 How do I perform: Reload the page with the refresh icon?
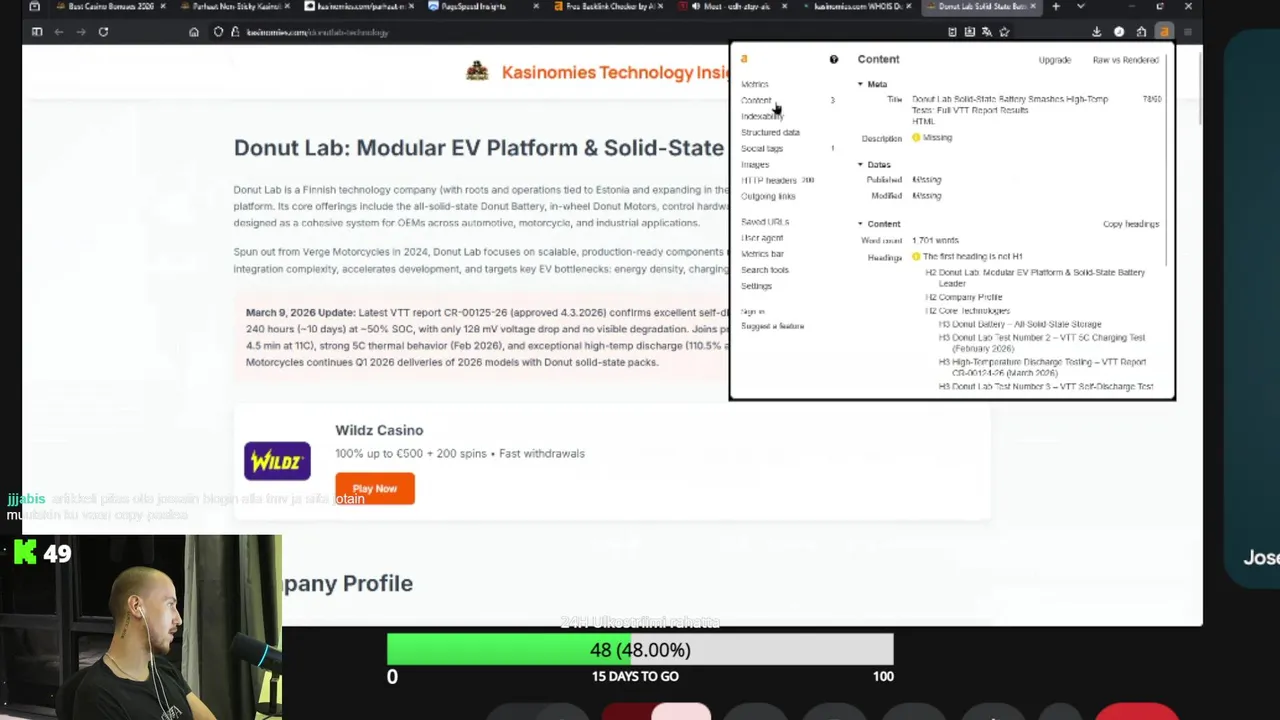(x=103, y=32)
